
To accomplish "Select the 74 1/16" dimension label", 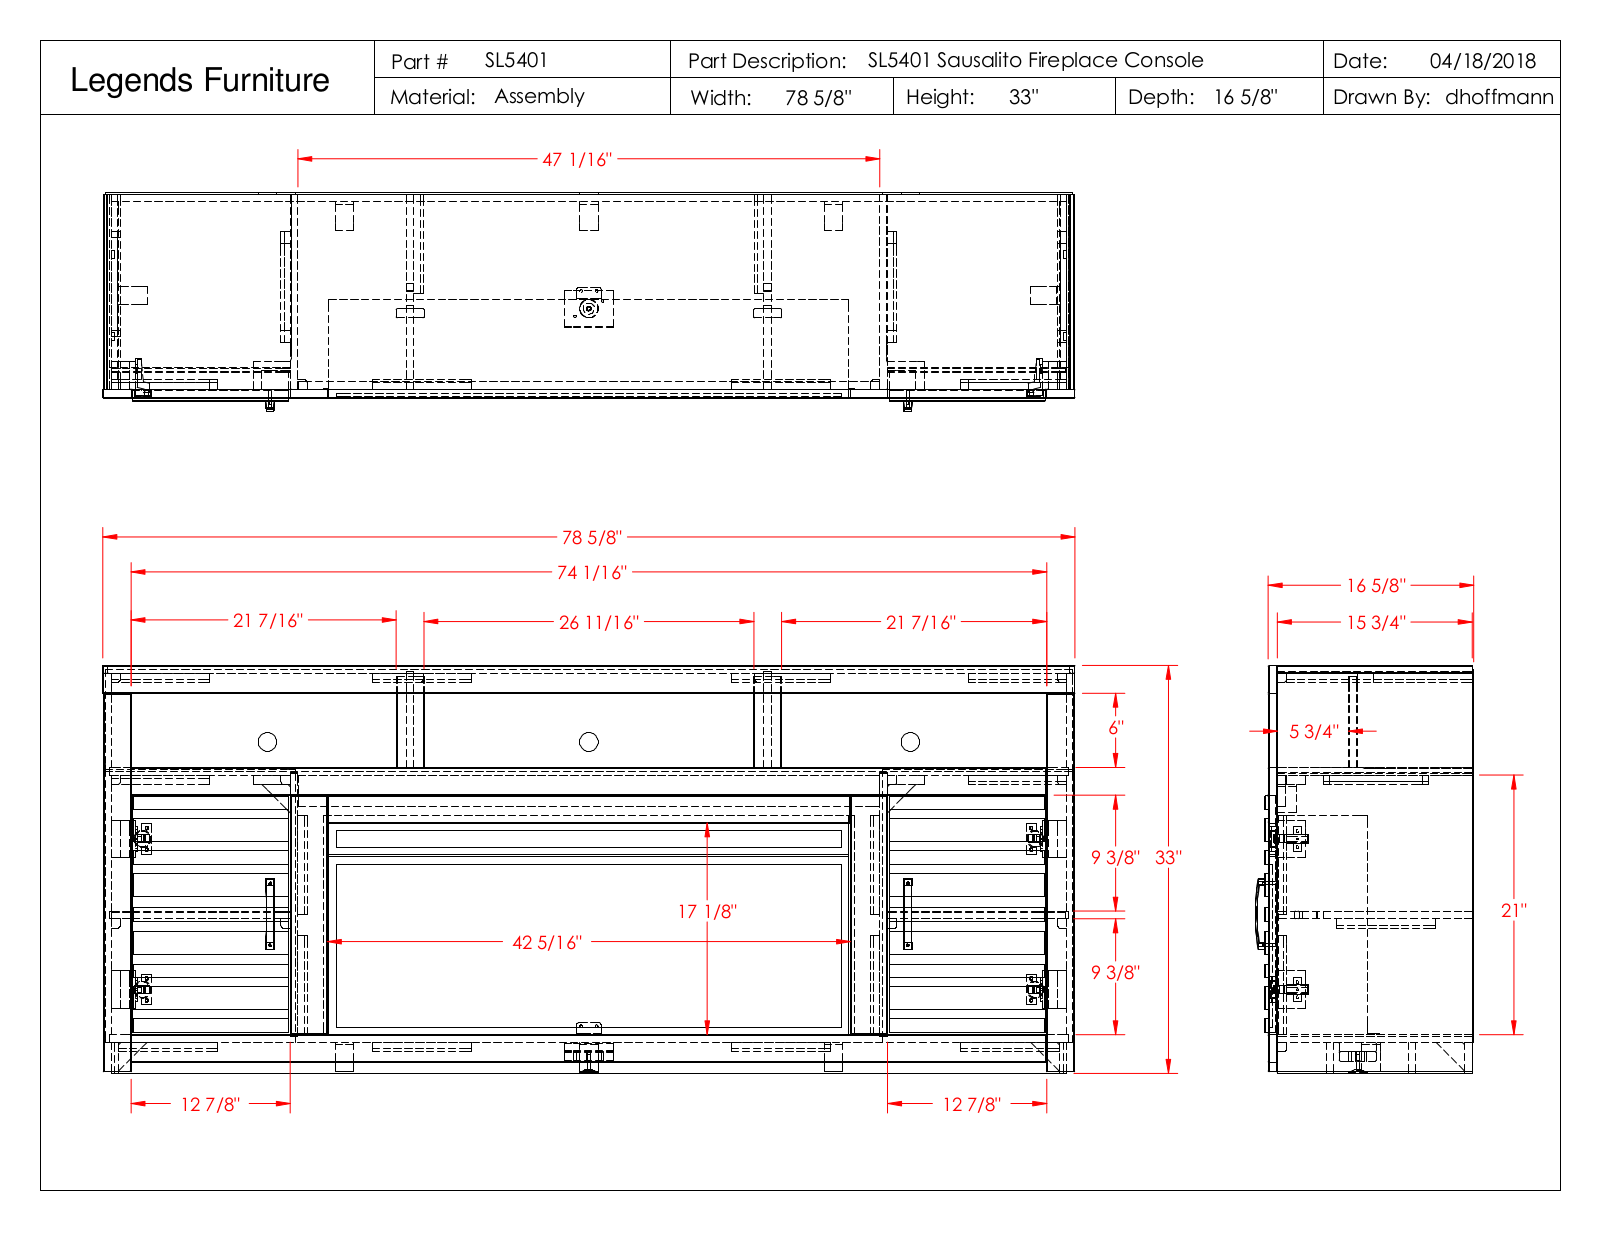I will tap(592, 572).
